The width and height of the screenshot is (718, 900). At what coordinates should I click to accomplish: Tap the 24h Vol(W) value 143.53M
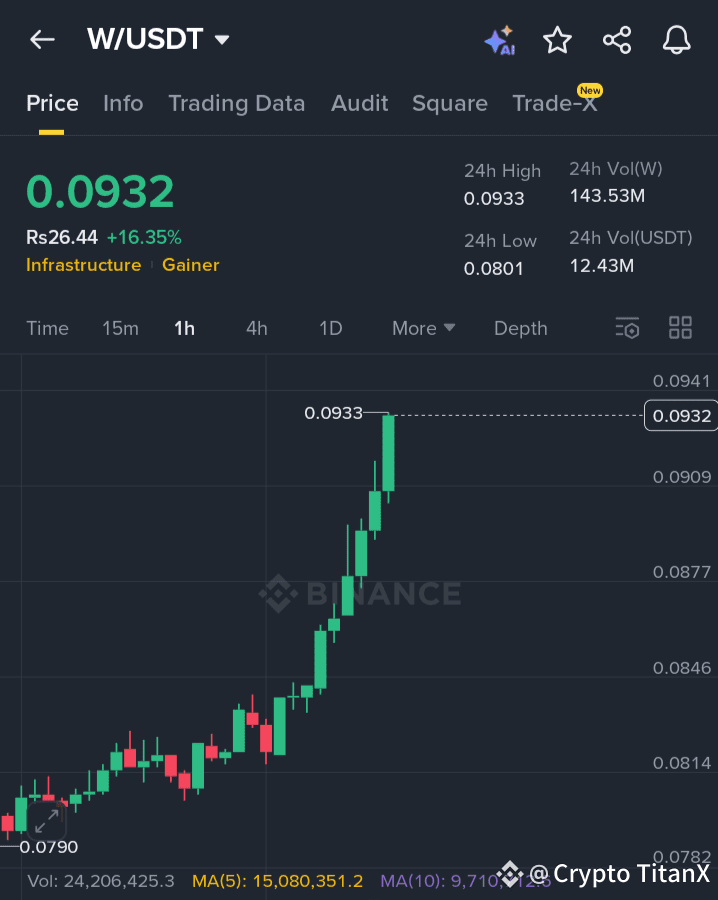pos(607,196)
